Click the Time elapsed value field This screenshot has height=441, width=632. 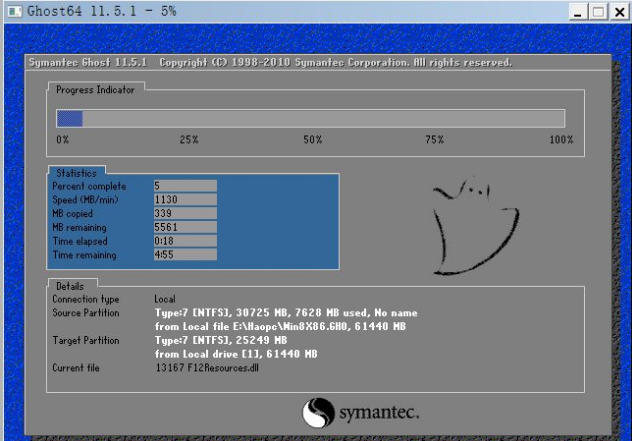coord(184,241)
